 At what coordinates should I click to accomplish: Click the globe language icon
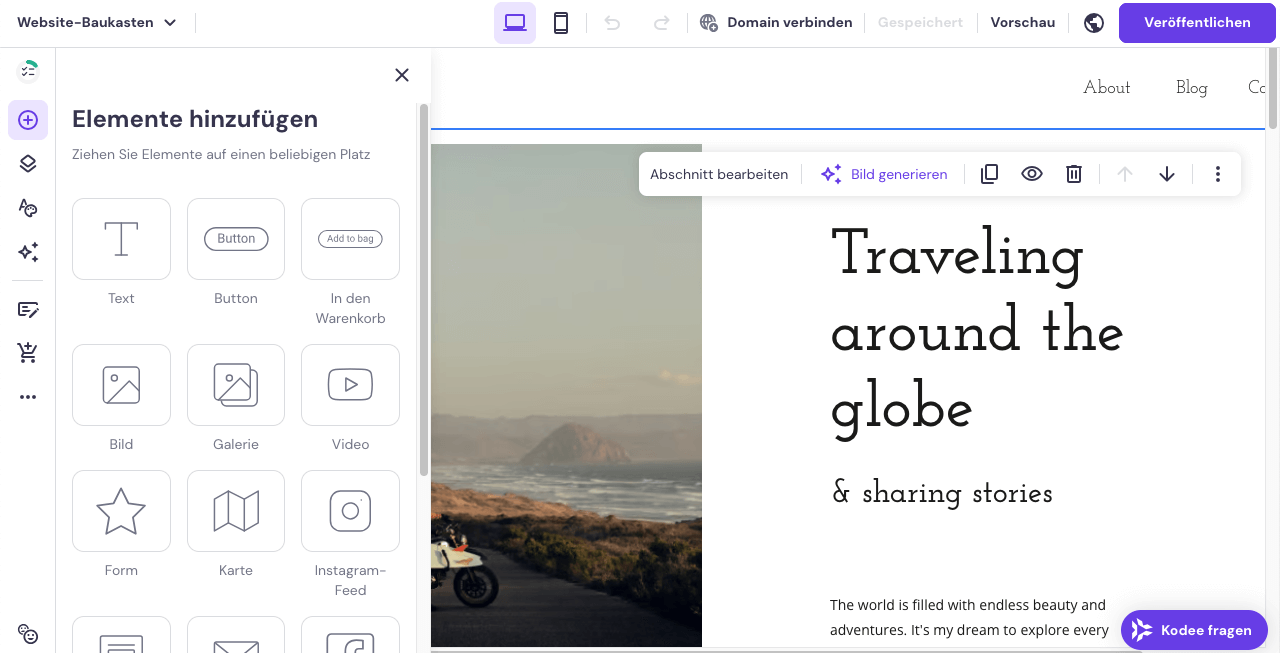pos(1094,22)
